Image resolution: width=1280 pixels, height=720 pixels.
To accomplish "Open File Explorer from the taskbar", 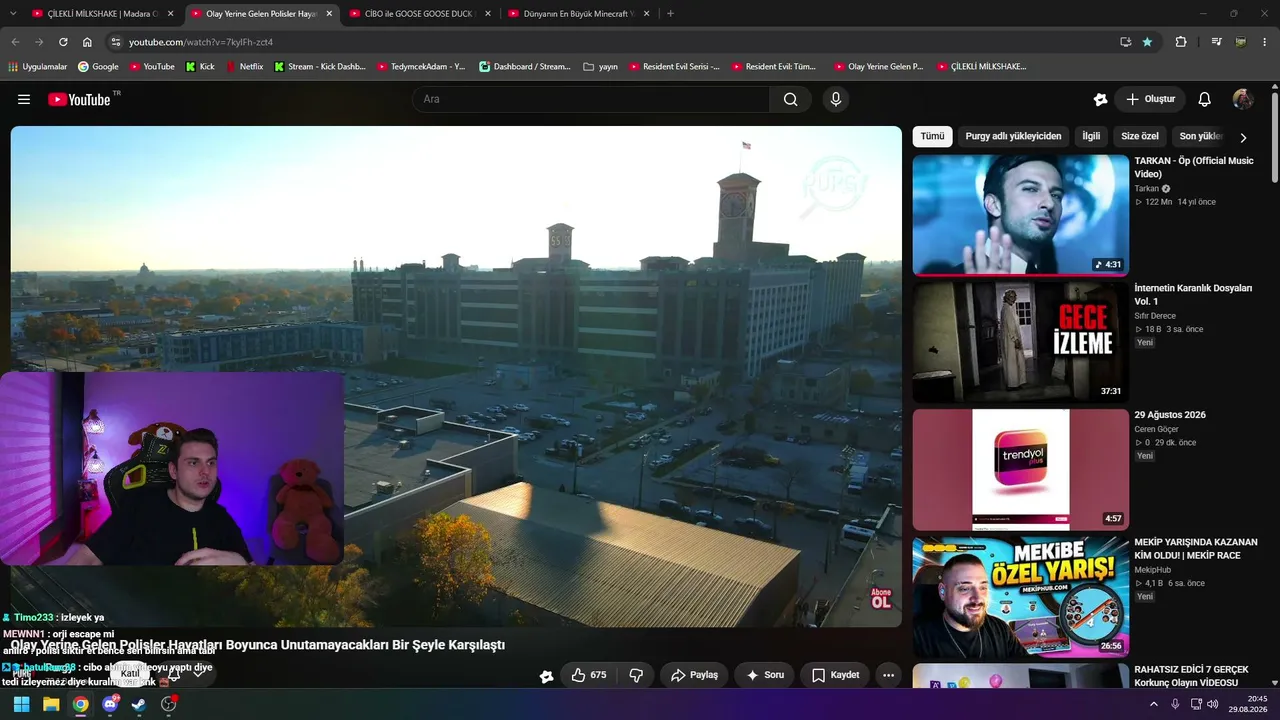I will point(51,704).
